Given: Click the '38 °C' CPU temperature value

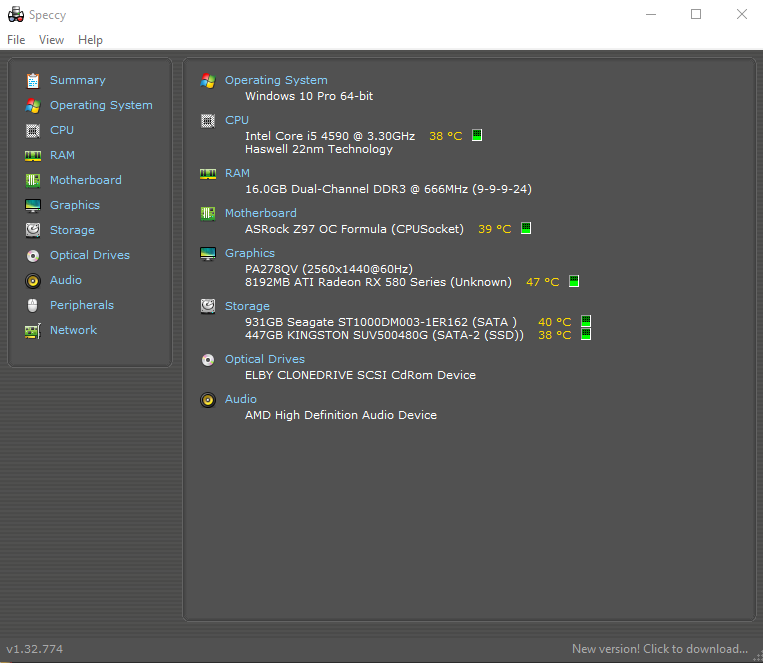Looking at the screenshot, I should tap(445, 136).
